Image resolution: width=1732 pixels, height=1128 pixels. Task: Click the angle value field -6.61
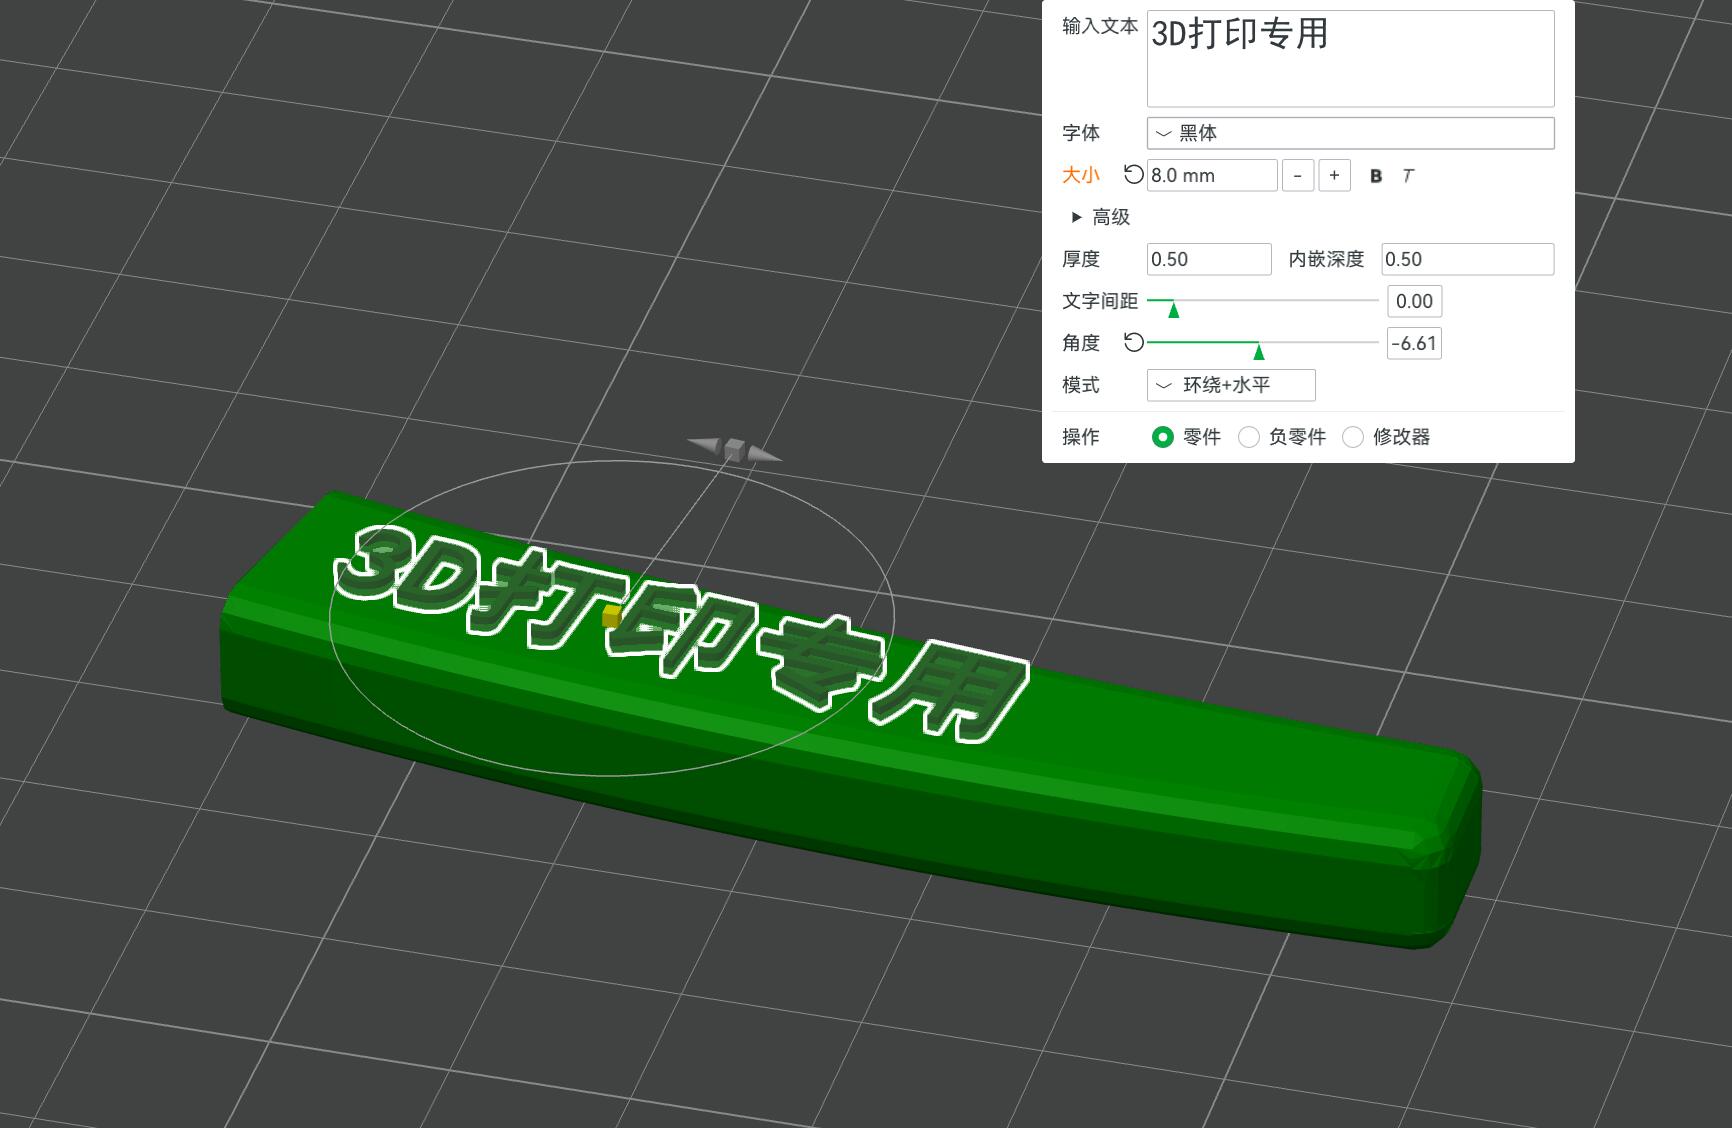tap(1414, 343)
